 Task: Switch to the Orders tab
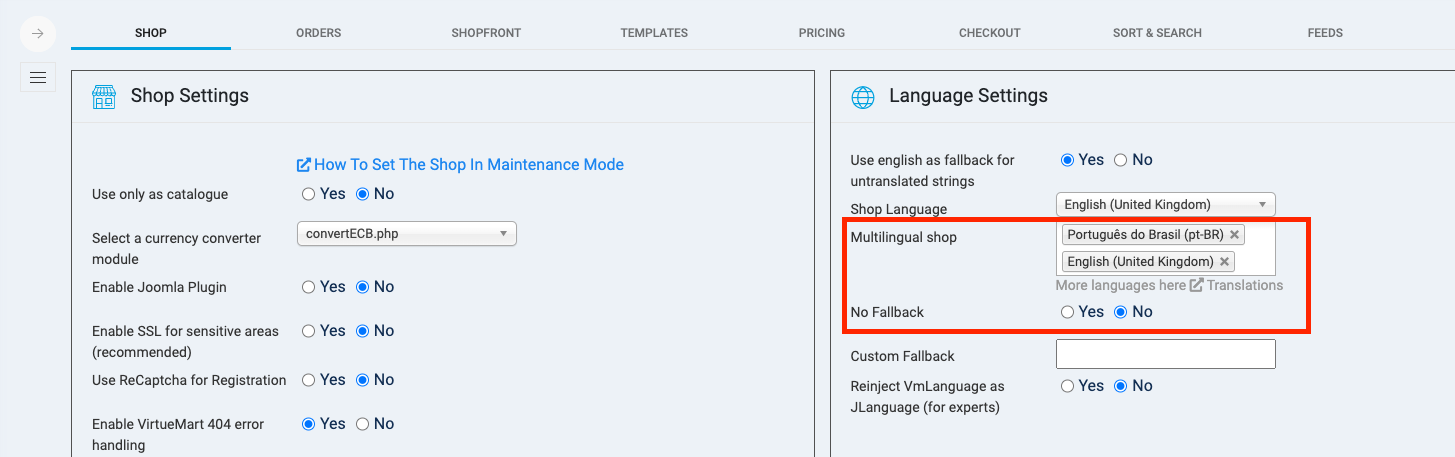point(318,33)
